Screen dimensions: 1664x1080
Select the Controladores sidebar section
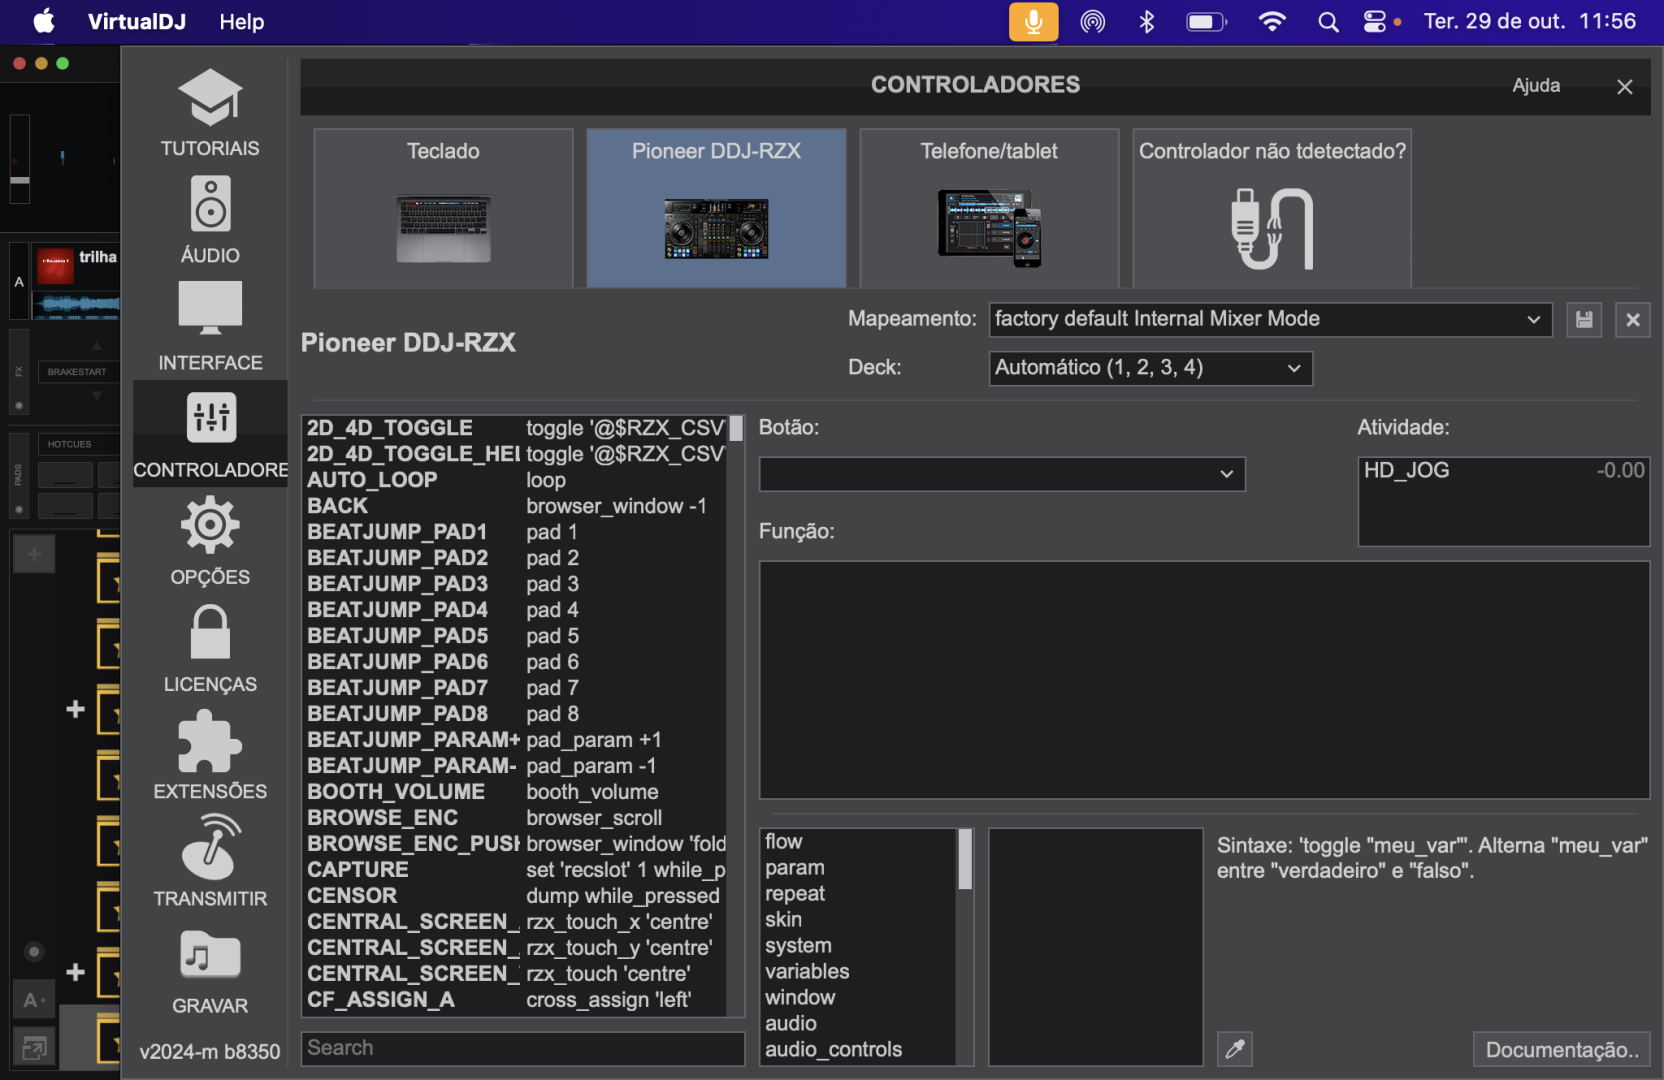tap(210, 434)
